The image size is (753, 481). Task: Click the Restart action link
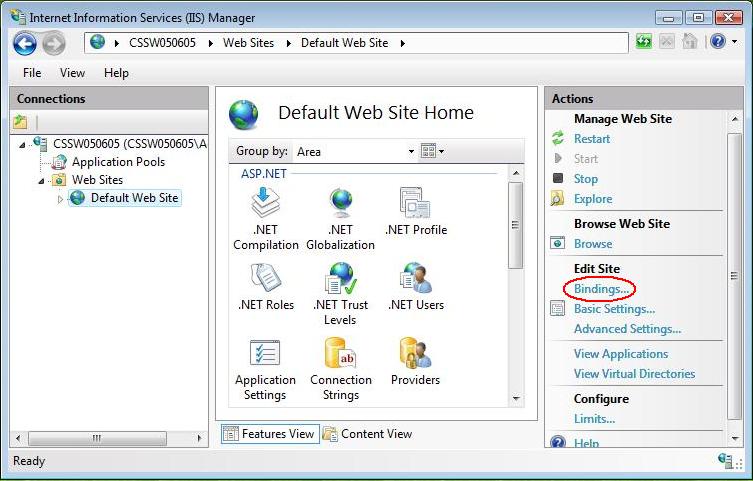pyautogui.click(x=591, y=139)
